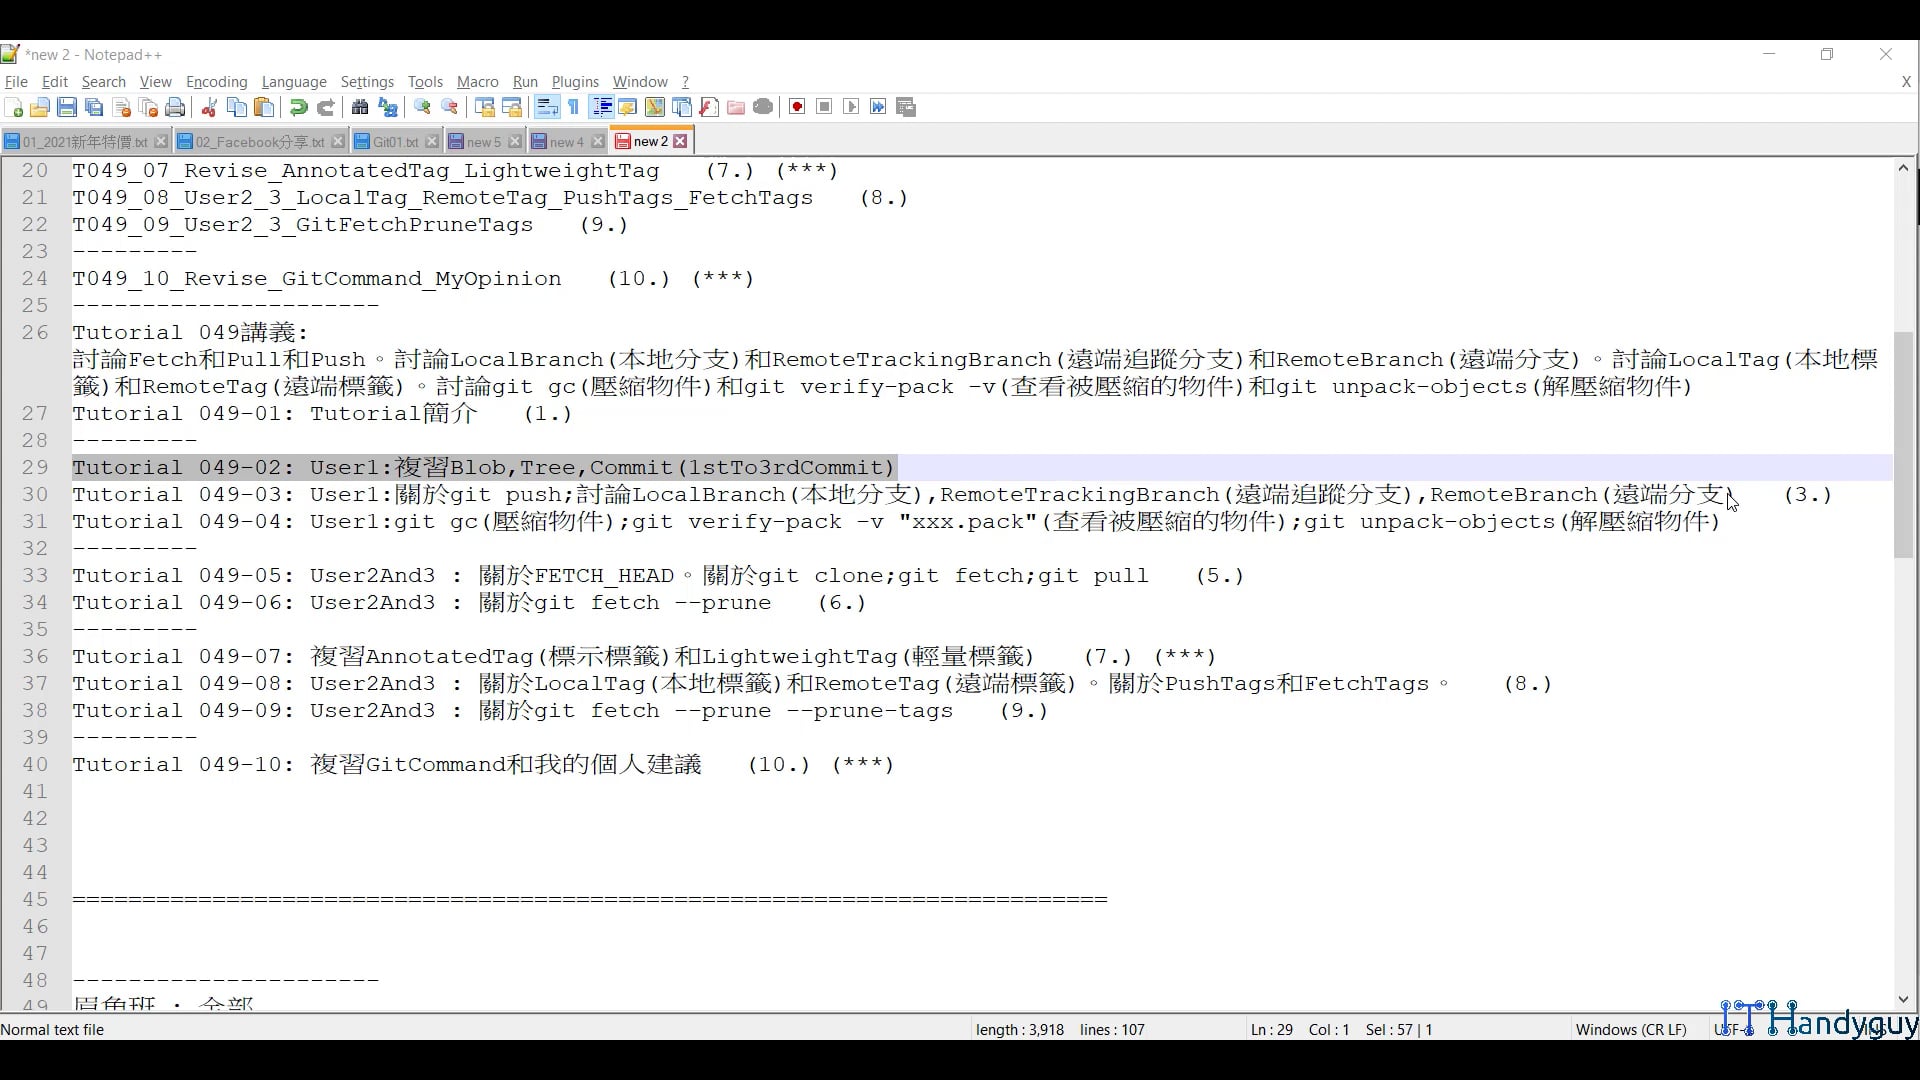Close the 02_Facebook分享.txt tab
Image resolution: width=1920 pixels, height=1080 pixels.
coord(338,141)
